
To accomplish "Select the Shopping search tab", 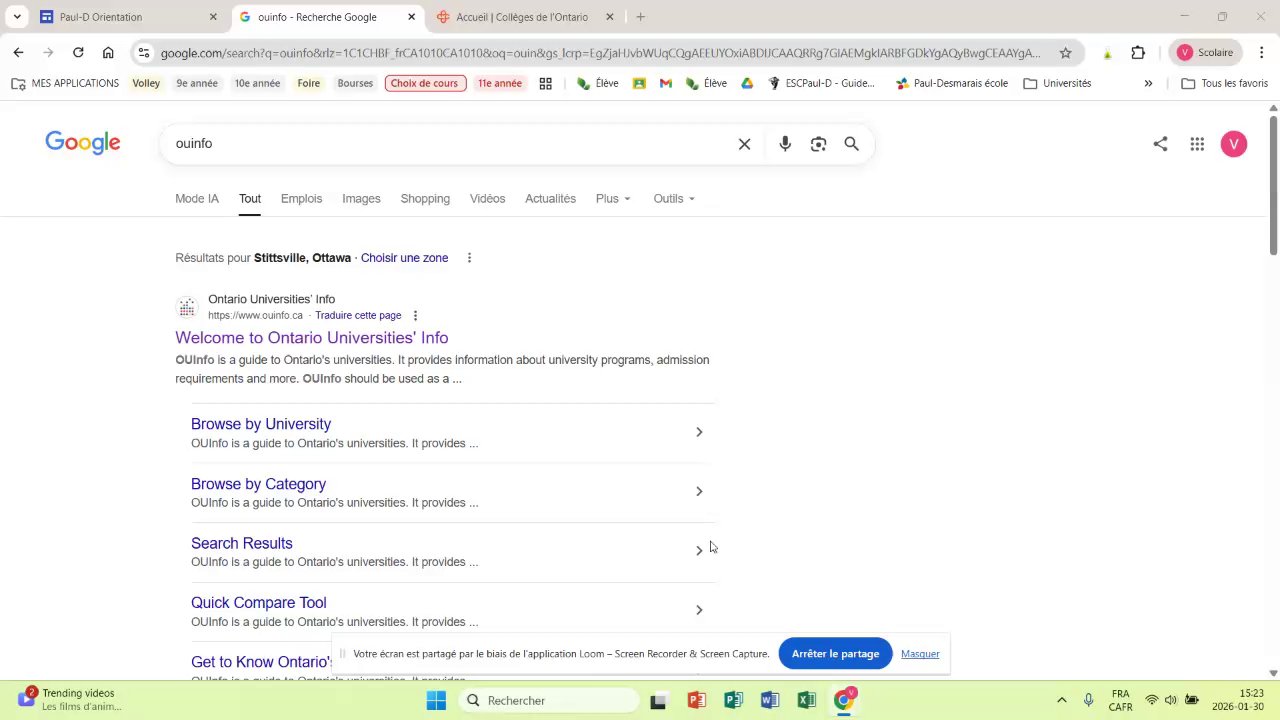I will coord(425,198).
